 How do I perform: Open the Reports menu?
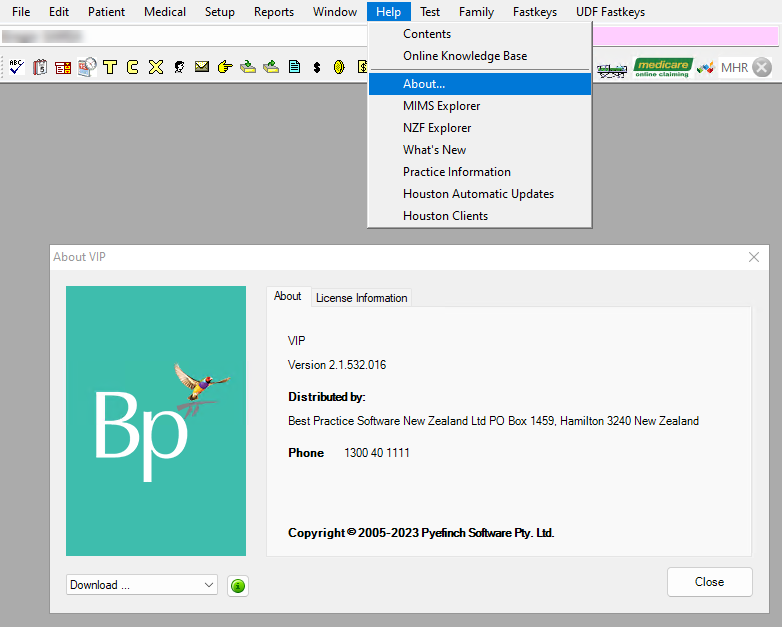274,11
